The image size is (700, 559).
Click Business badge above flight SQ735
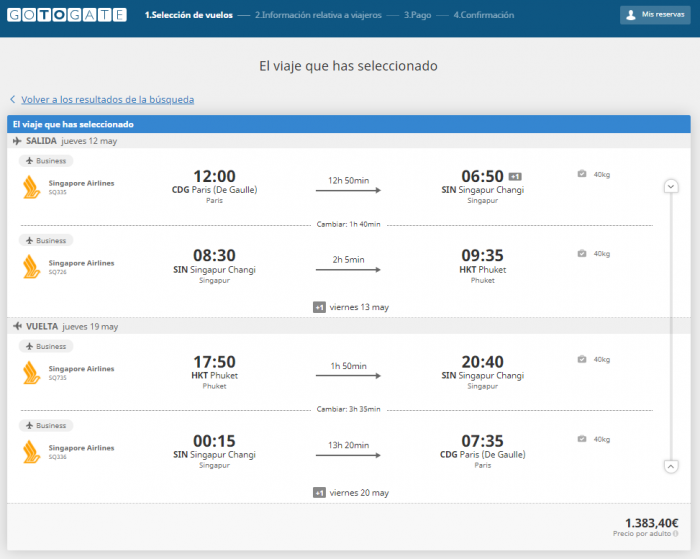46,346
